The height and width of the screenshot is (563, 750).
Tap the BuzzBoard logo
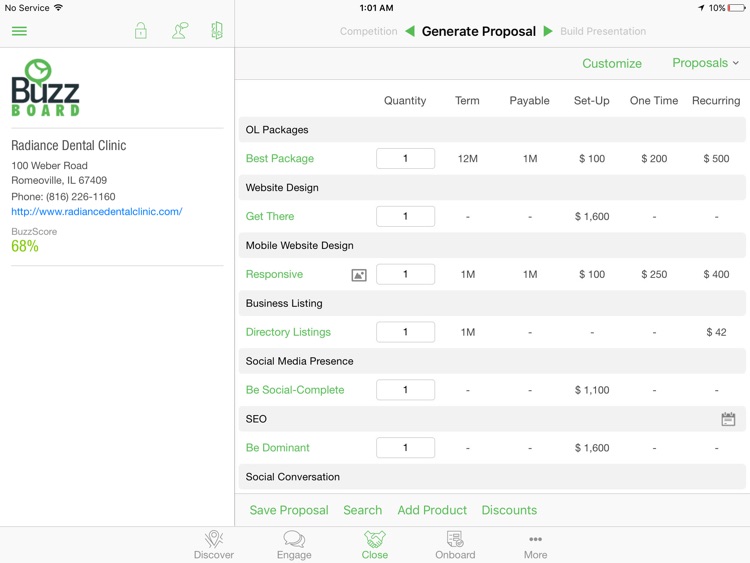tap(45, 88)
